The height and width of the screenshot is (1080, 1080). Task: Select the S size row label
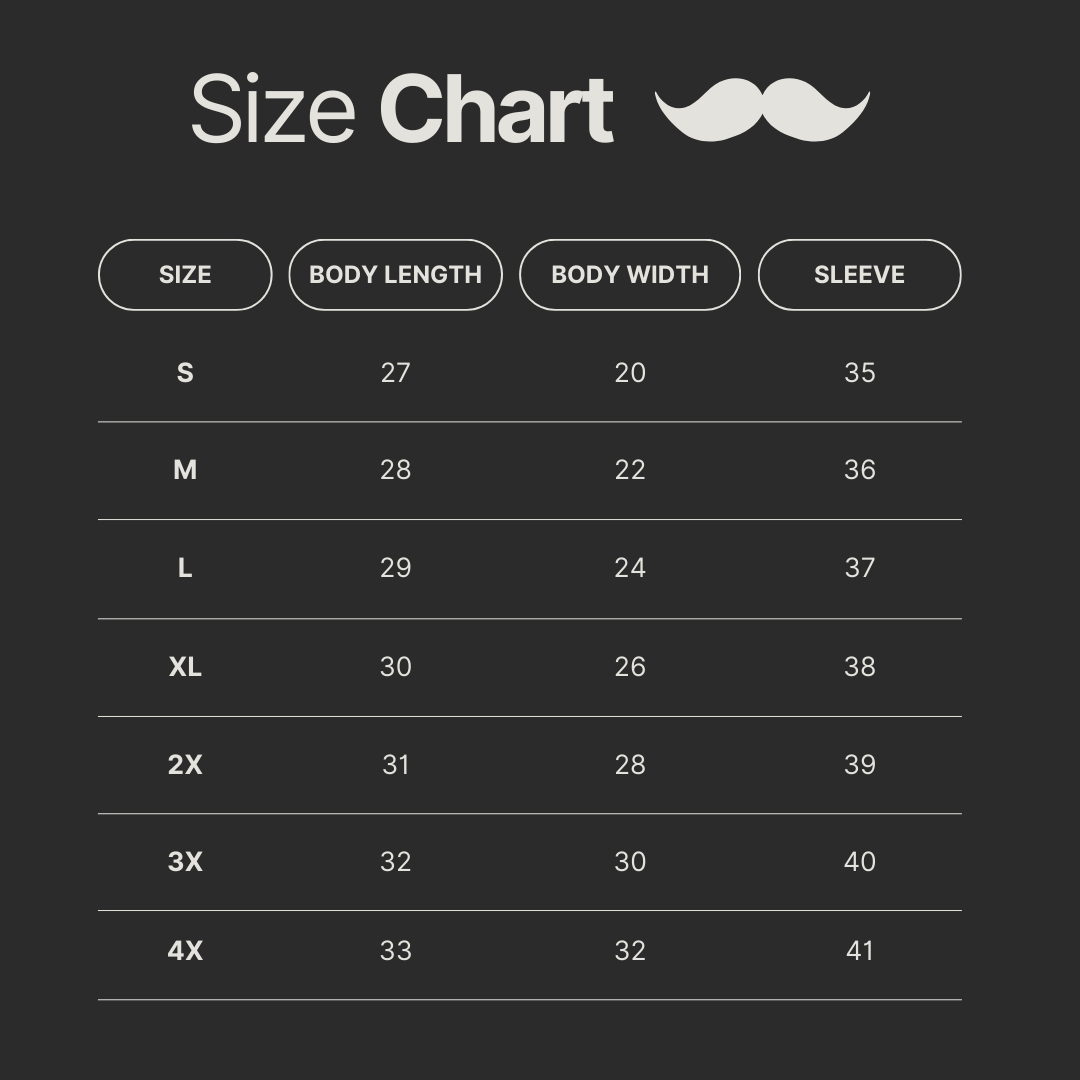pos(185,373)
